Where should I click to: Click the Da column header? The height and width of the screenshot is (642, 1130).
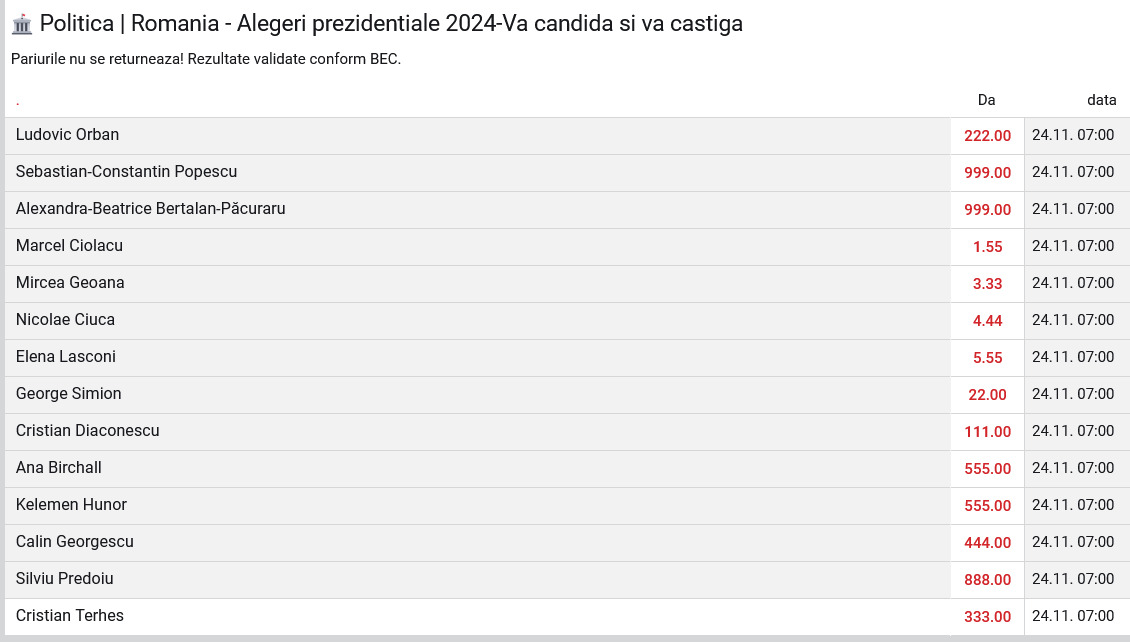tap(987, 100)
